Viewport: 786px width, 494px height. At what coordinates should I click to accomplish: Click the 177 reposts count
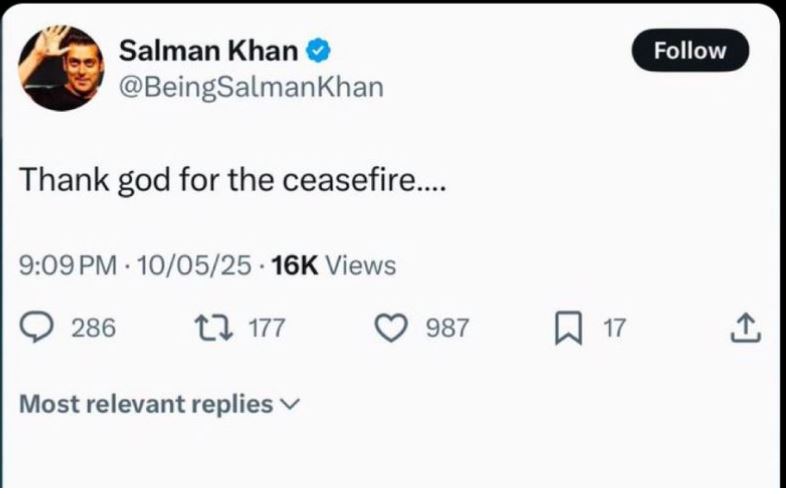coord(267,328)
